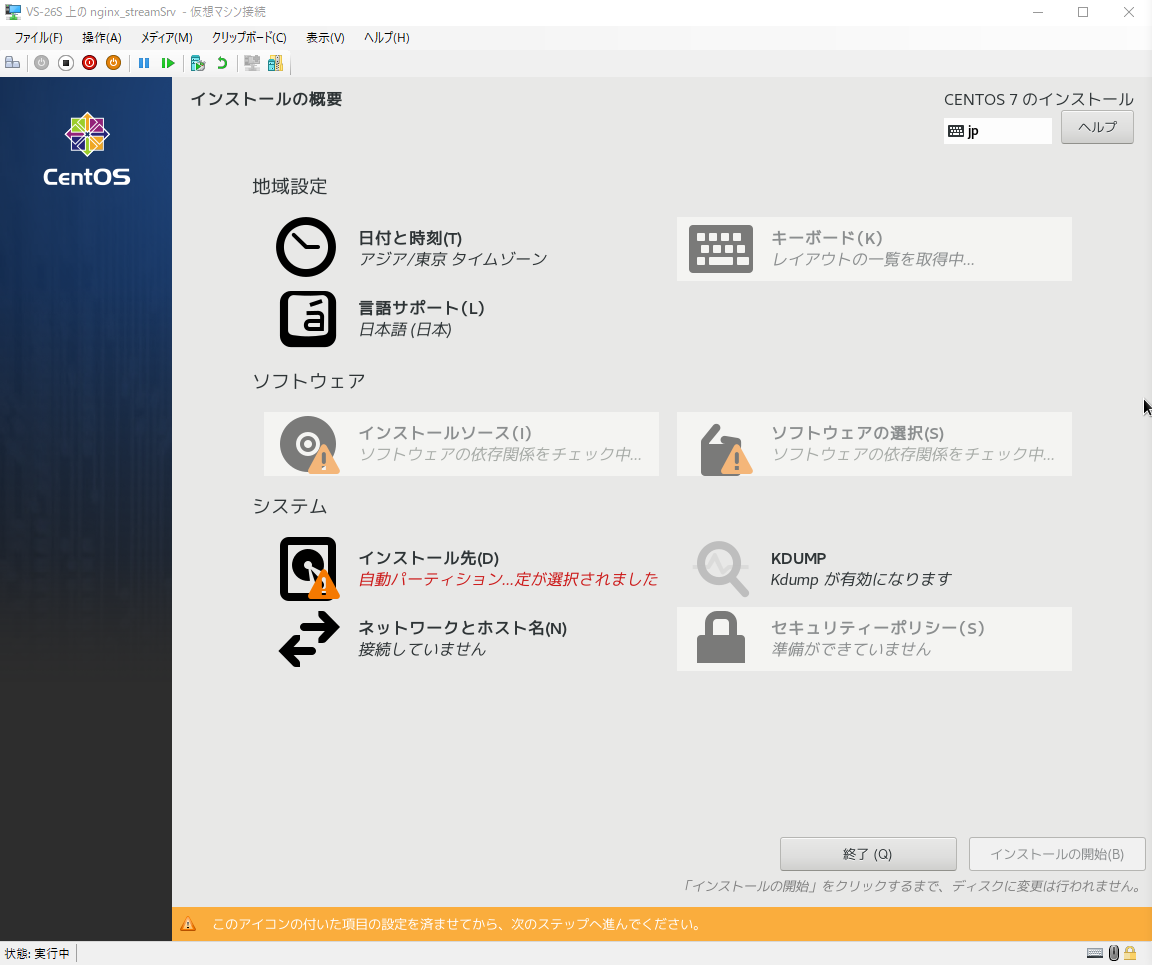Send Ctrl+Alt+Delete using the toolbar icon

coord(13,63)
